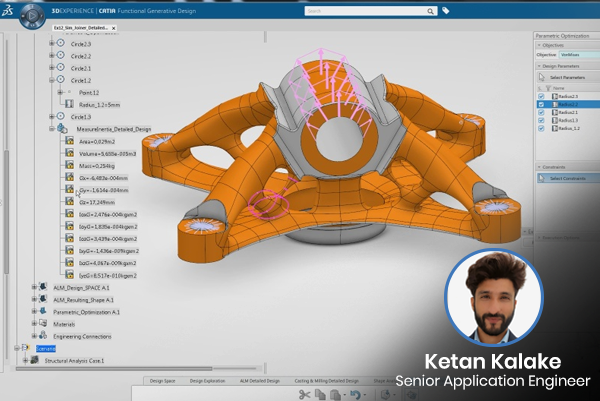Click the Select Parameters button

tap(567, 77)
